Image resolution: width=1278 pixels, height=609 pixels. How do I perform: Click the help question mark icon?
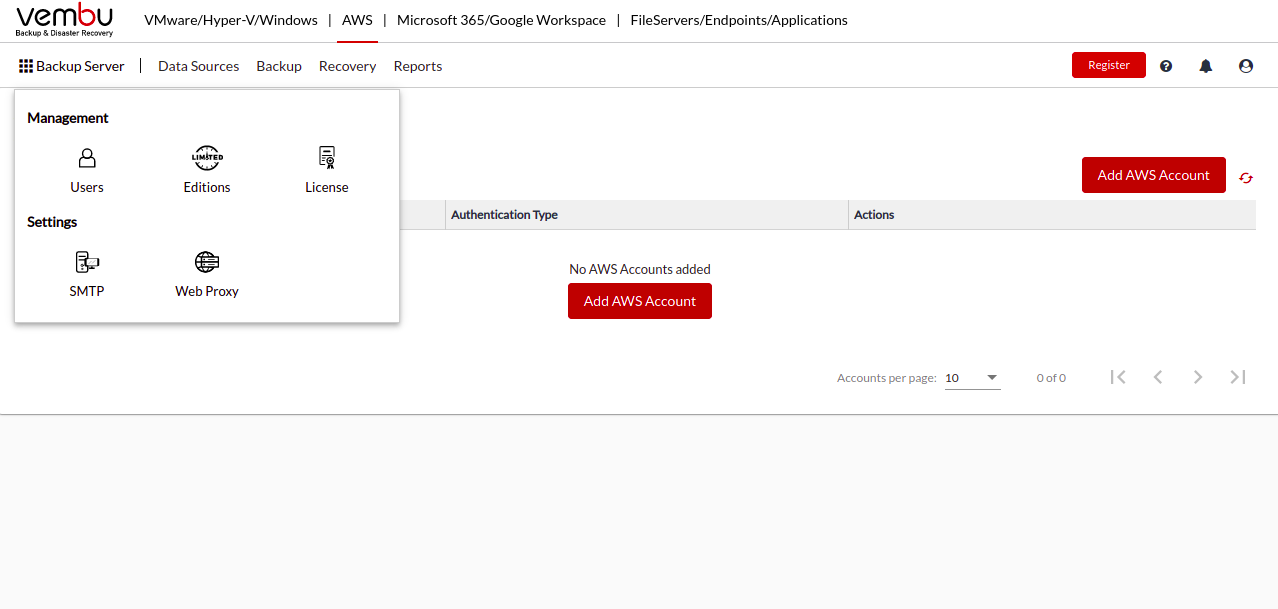pyautogui.click(x=1166, y=66)
